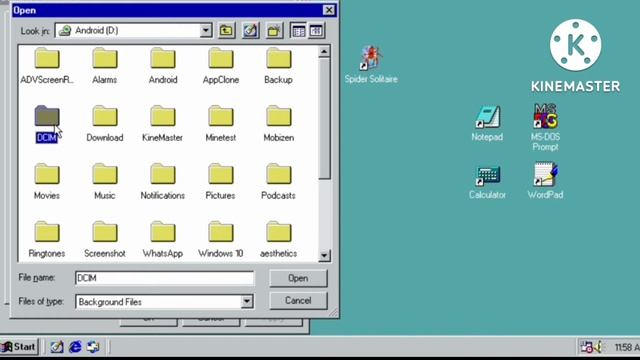Select the Notepad desktop shortcut
Viewport: 640px width, 360px height.
(487, 123)
